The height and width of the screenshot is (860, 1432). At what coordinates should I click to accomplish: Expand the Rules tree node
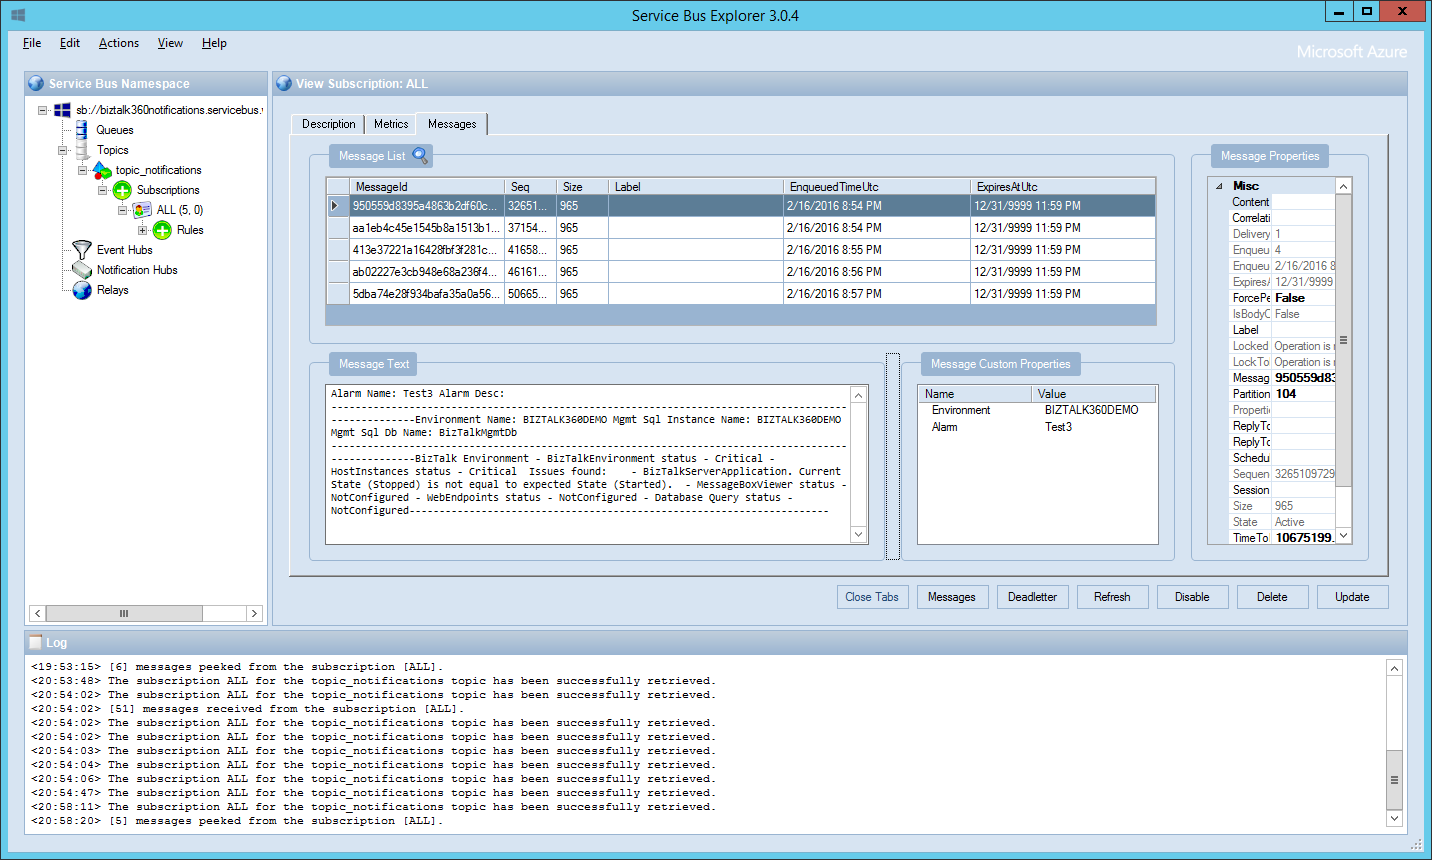pos(143,230)
